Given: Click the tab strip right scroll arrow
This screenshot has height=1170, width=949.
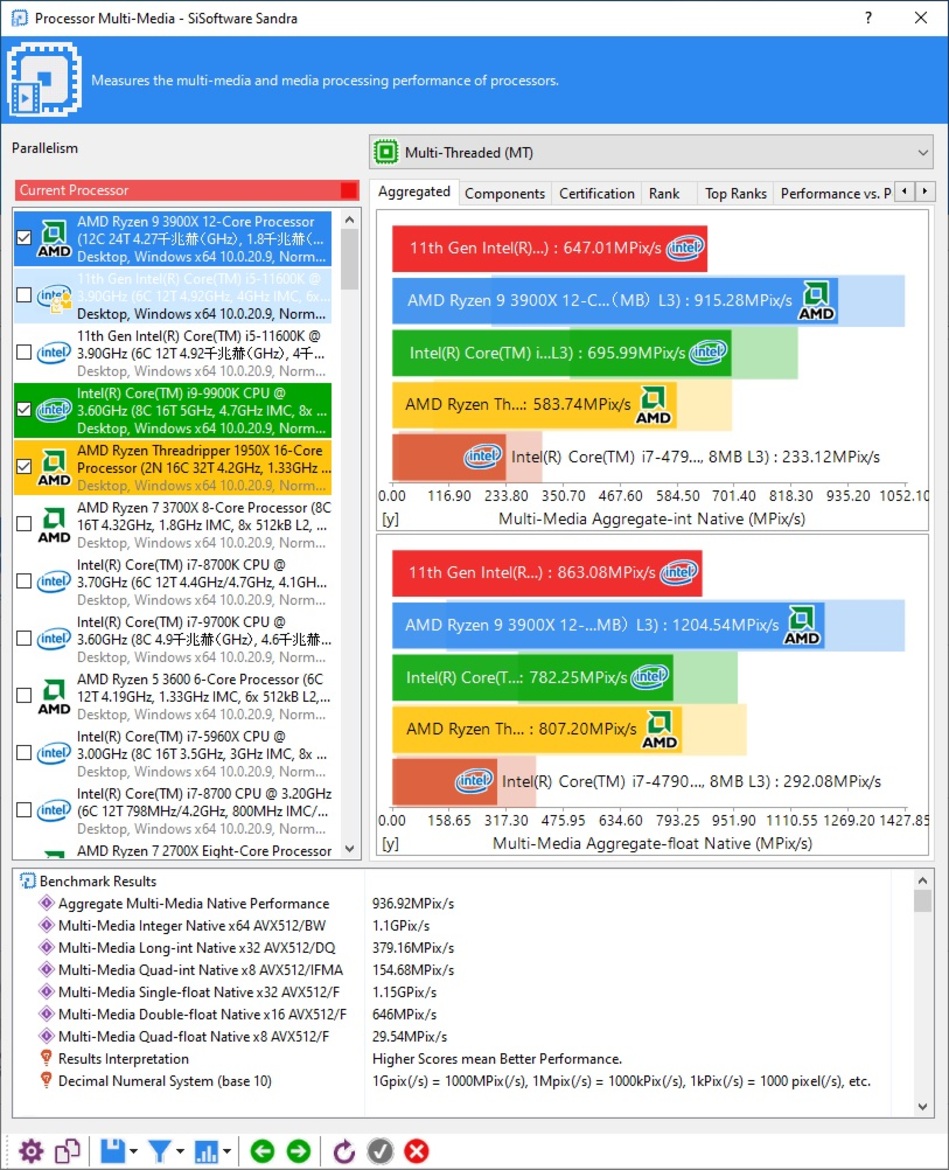Looking at the screenshot, I should click(925, 191).
